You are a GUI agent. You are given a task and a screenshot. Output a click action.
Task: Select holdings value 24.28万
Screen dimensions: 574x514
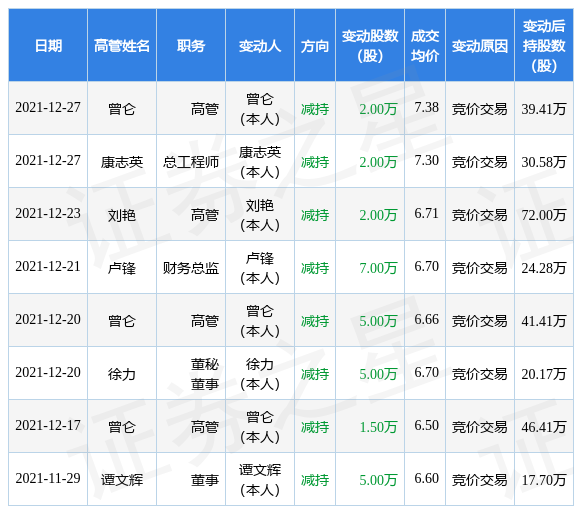pos(544,268)
